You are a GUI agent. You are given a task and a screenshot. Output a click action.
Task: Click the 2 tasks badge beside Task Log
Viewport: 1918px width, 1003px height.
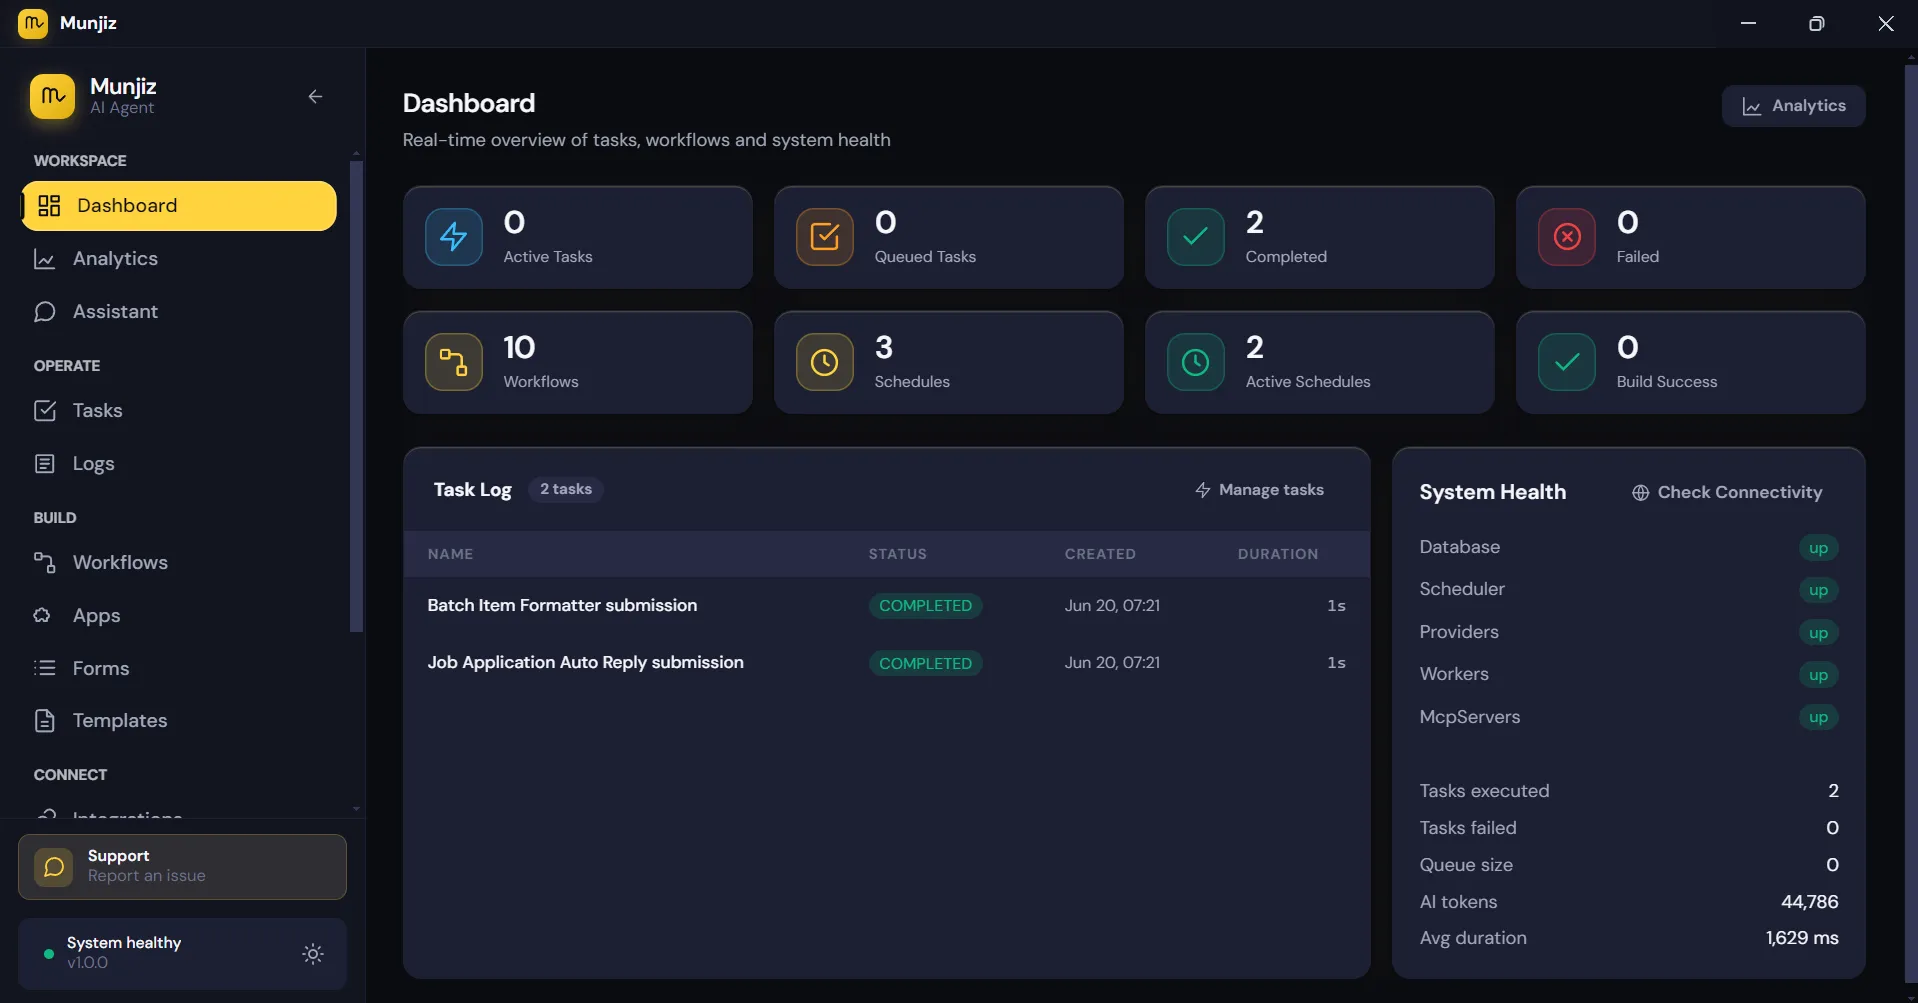point(566,489)
